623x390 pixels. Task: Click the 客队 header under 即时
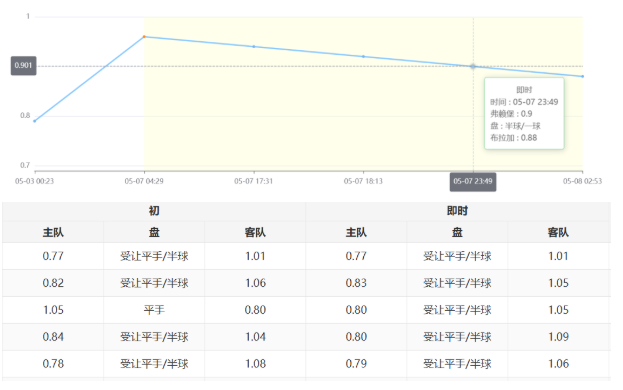[558, 232]
